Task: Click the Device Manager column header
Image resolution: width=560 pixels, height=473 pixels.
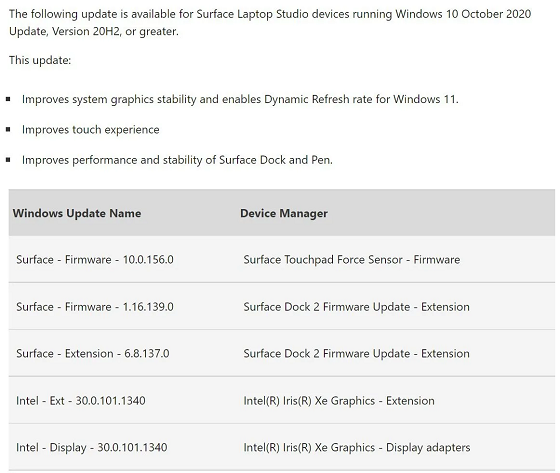Action: coord(284,213)
